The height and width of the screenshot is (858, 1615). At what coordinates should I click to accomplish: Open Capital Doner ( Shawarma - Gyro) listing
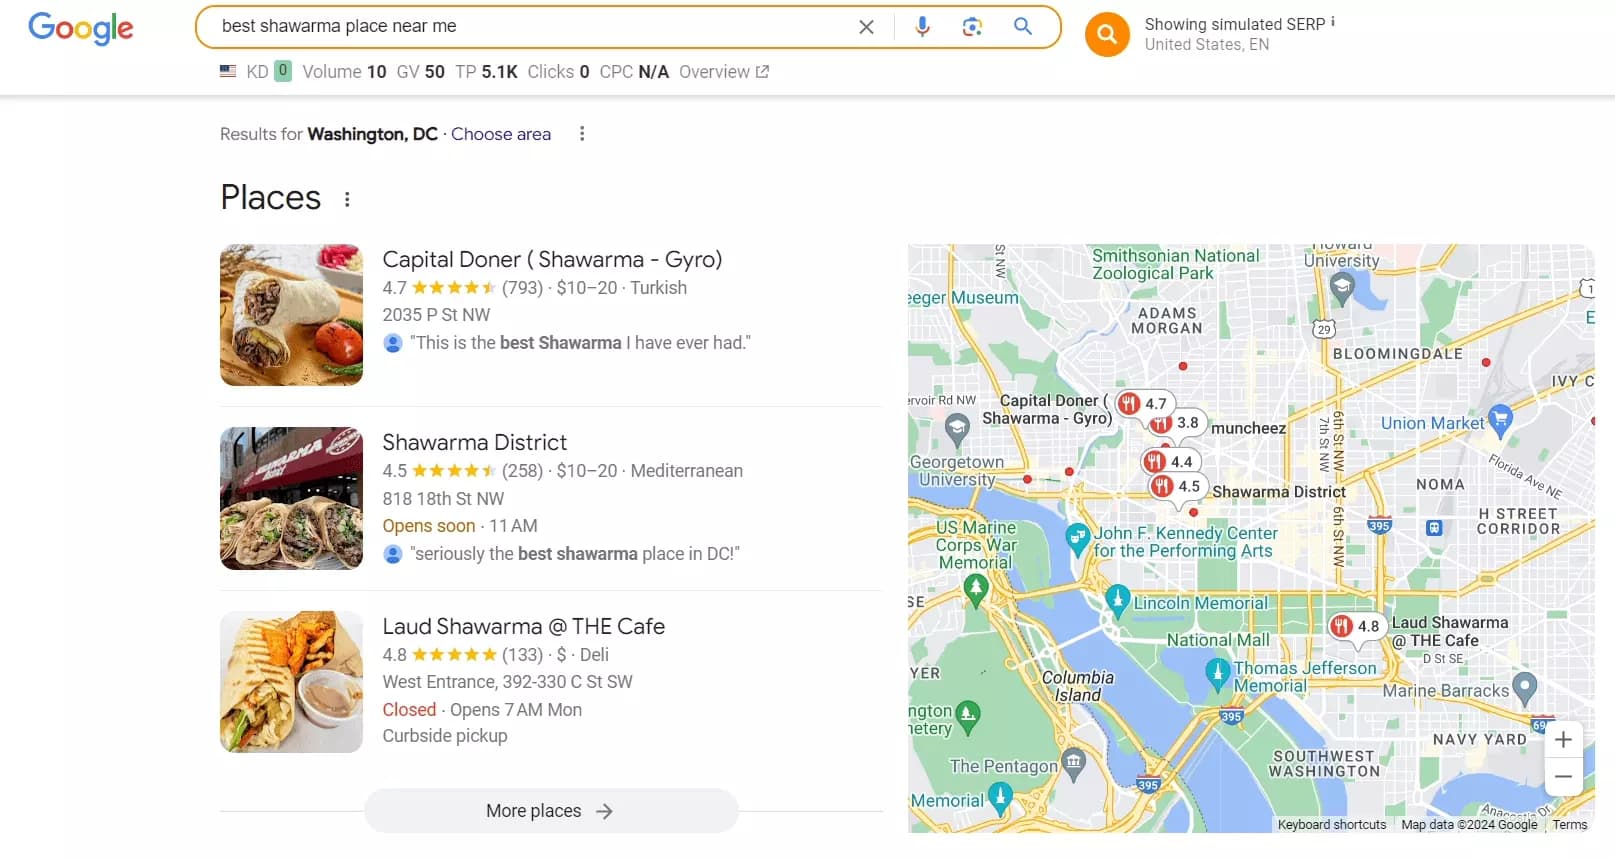click(552, 260)
